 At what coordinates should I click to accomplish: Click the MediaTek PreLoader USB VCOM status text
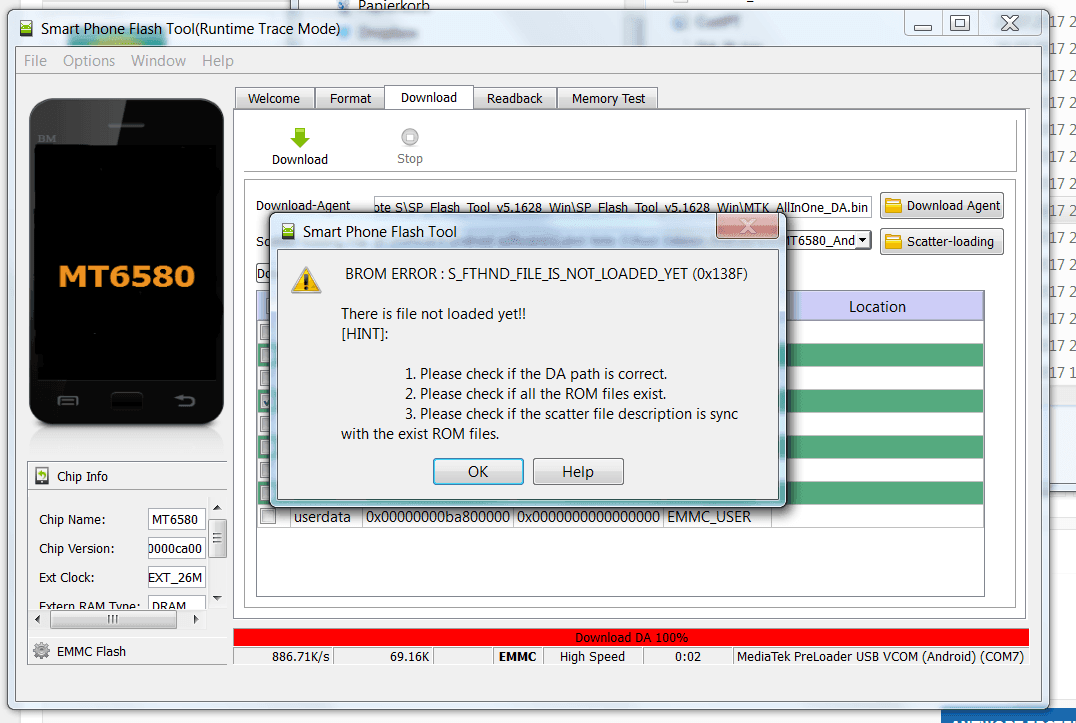(880, 656)
